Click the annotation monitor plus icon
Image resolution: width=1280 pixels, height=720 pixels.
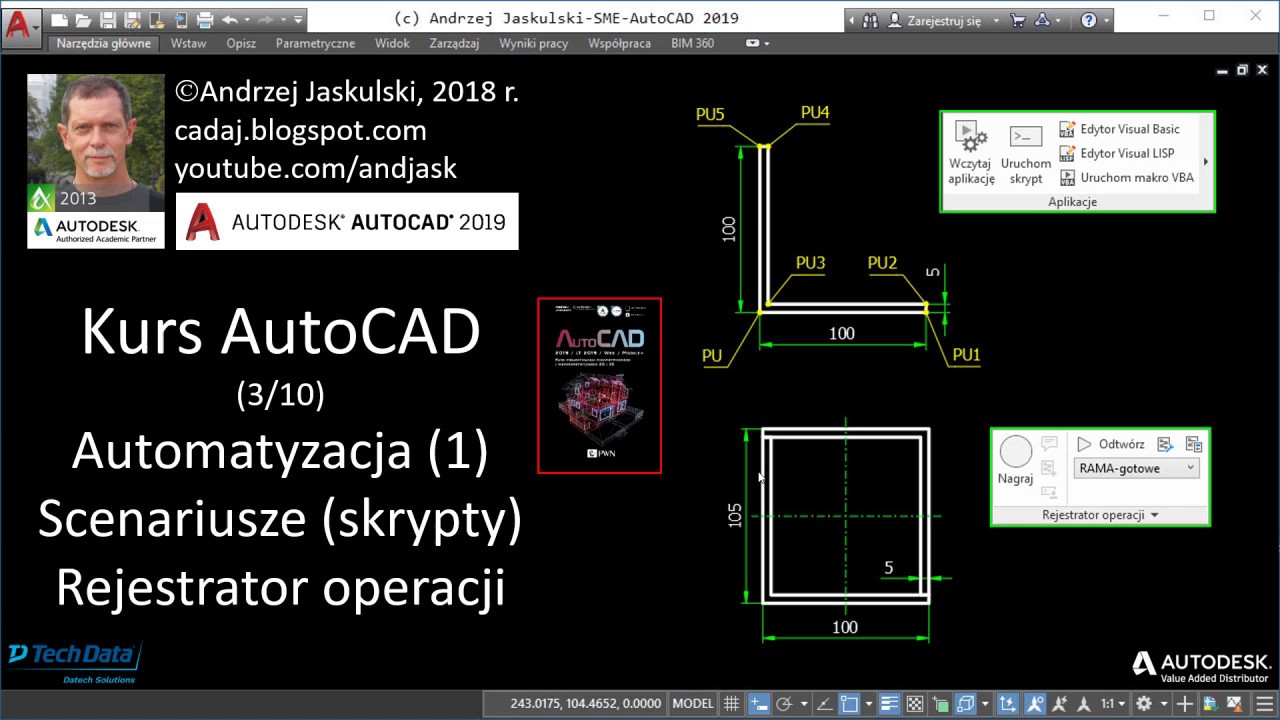tap(1185, 704)
